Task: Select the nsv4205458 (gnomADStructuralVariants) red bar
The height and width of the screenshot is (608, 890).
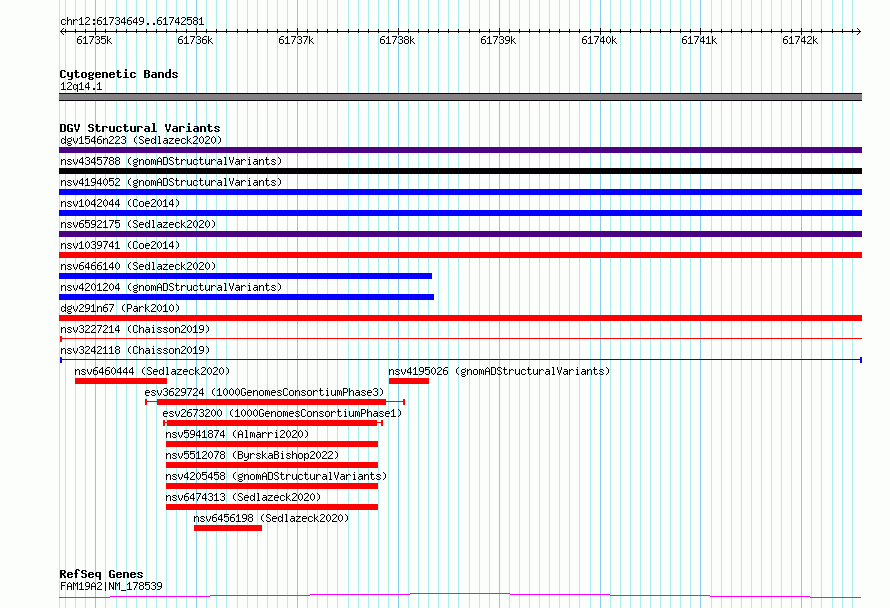Action: (272, 486)
